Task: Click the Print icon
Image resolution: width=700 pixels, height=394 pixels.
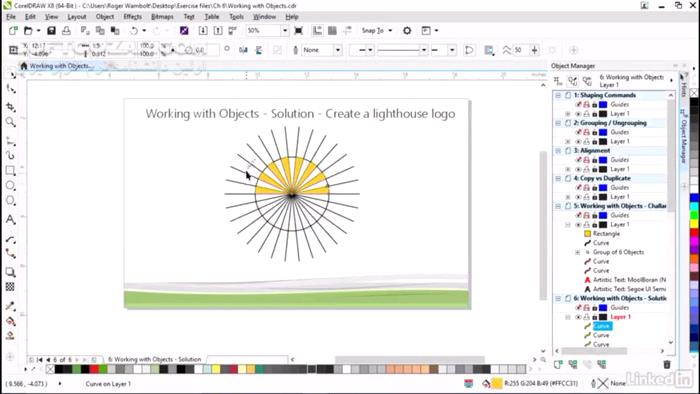Action: pos(66,30)
